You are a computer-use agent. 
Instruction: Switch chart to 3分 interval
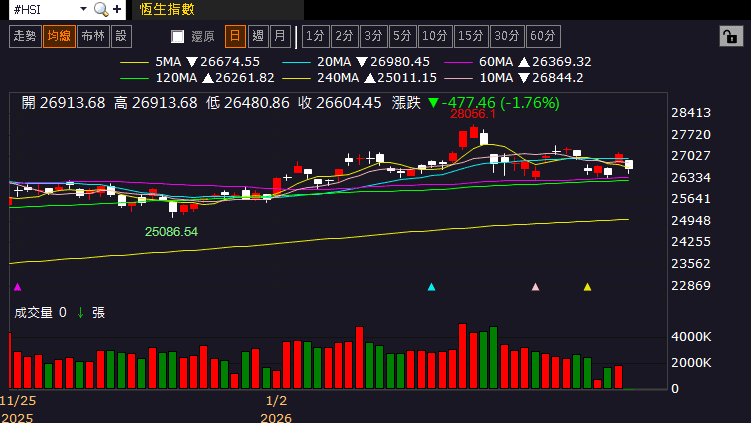[x=373, y=36]
